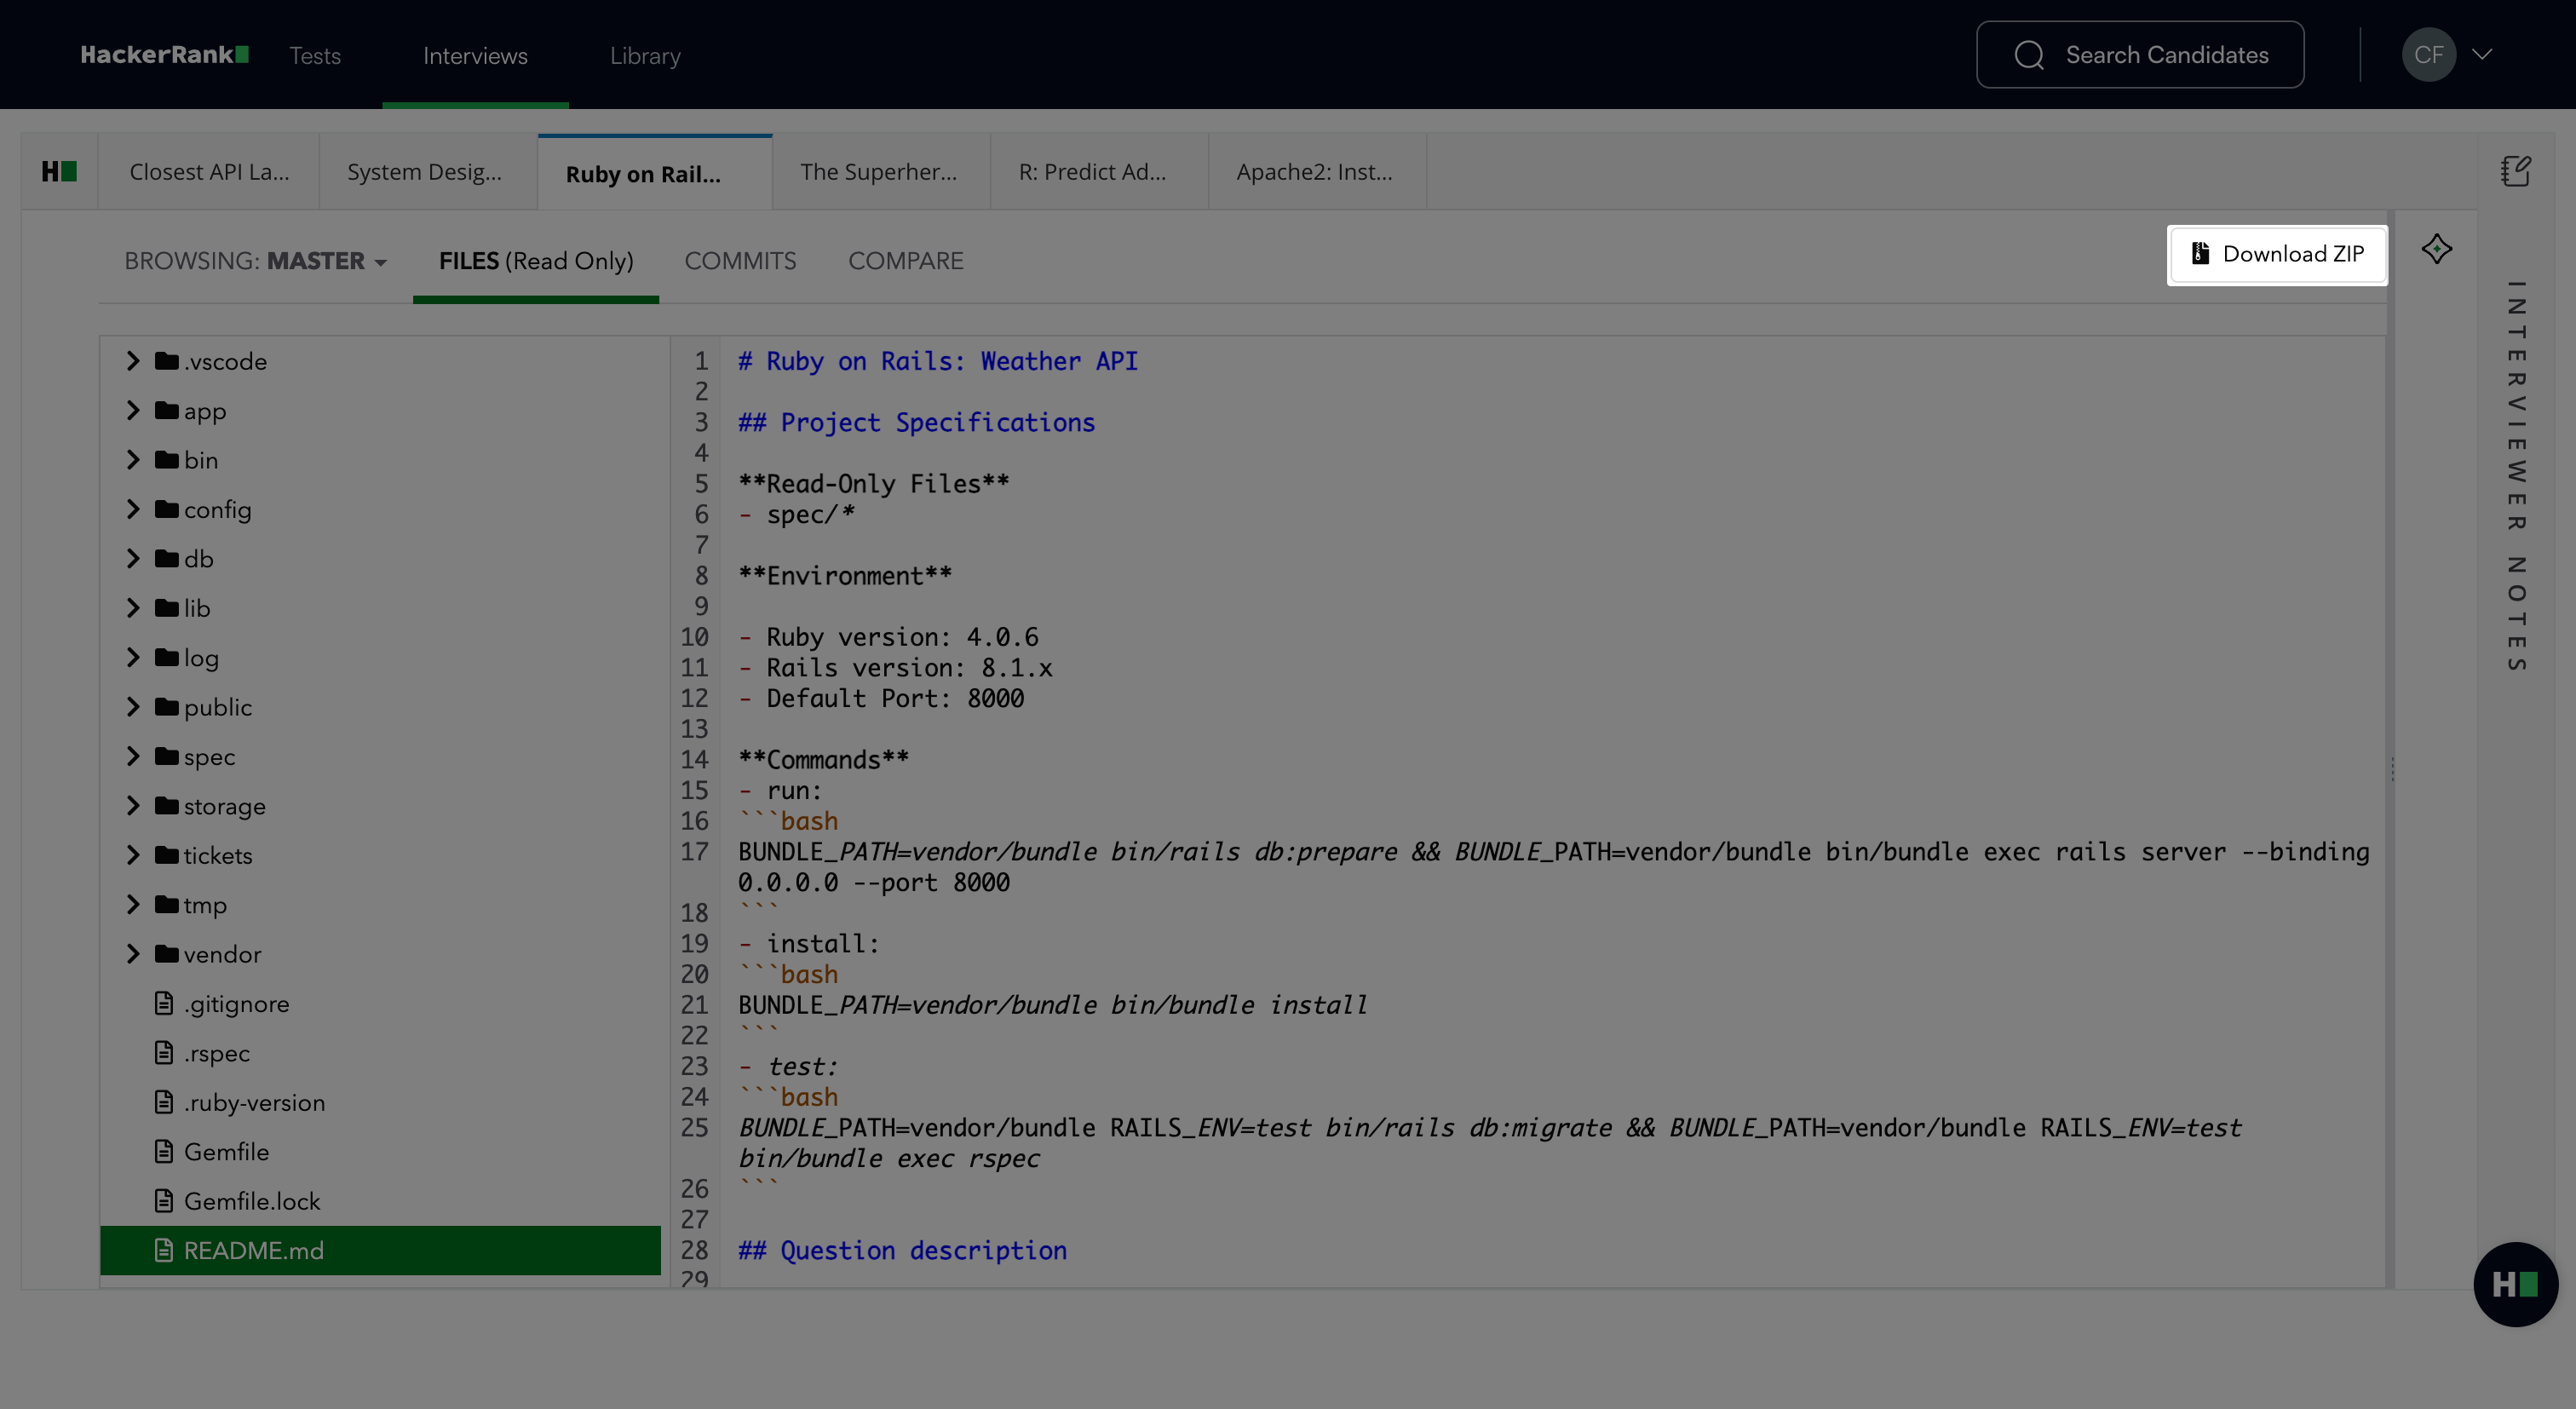The width and height of the screenshot is (2576, 1409).
Task: Click the .gitignore file icon
Action: tap(164, 1003)
